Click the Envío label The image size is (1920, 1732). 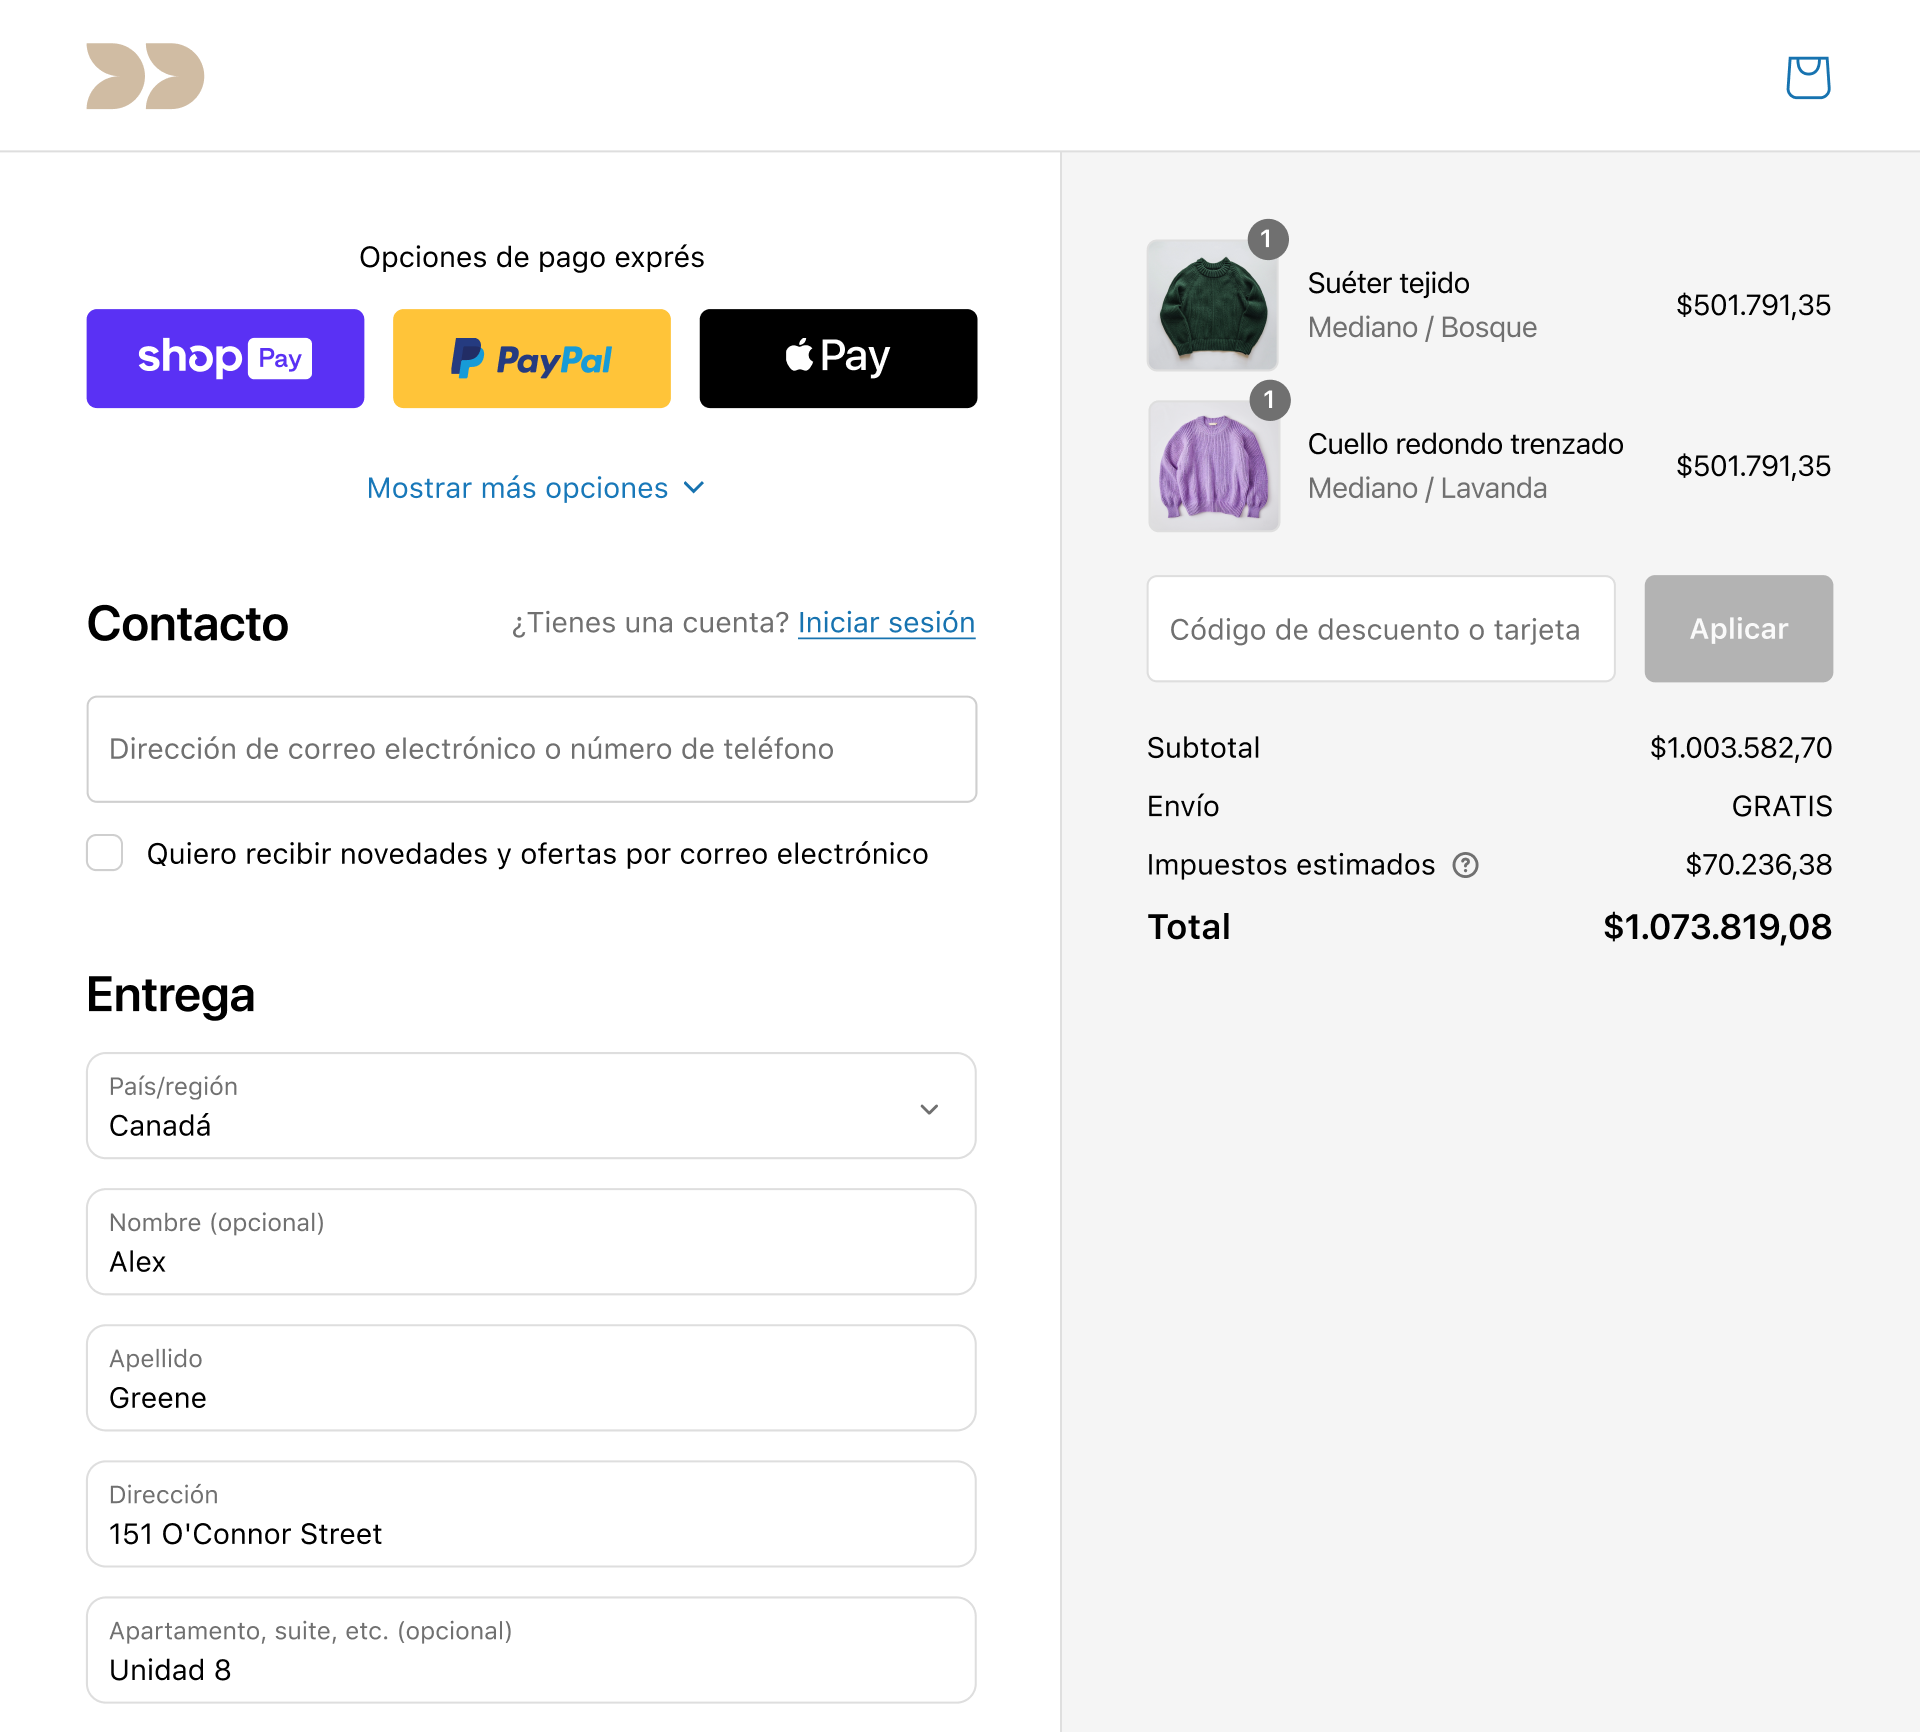1182,806
